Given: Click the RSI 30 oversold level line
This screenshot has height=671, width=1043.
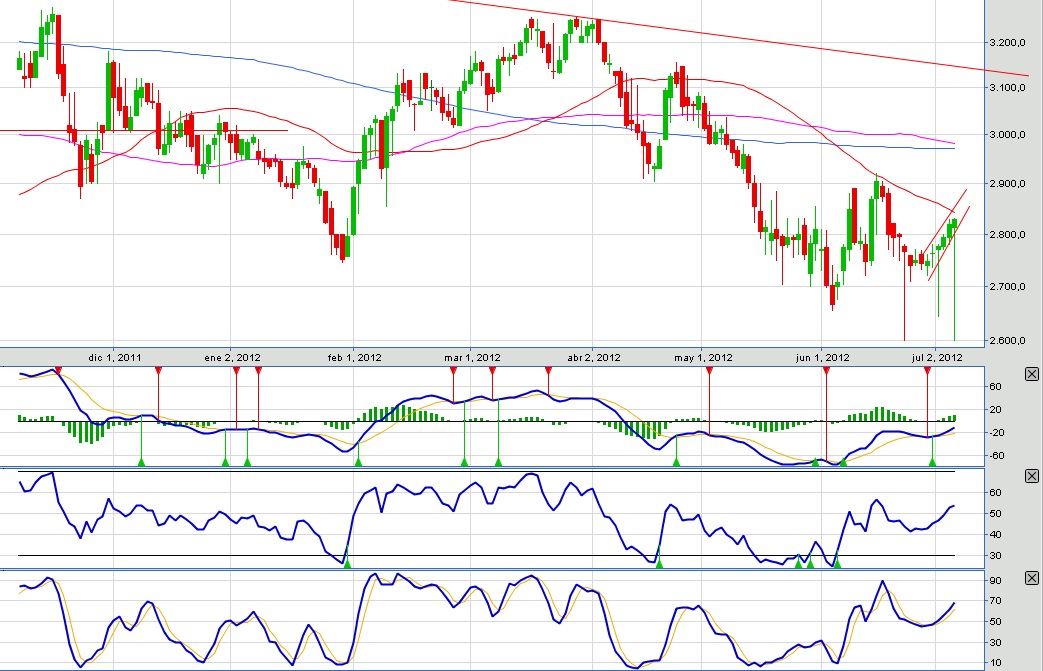Looking at the screenshot, I should tap(500, 553).
